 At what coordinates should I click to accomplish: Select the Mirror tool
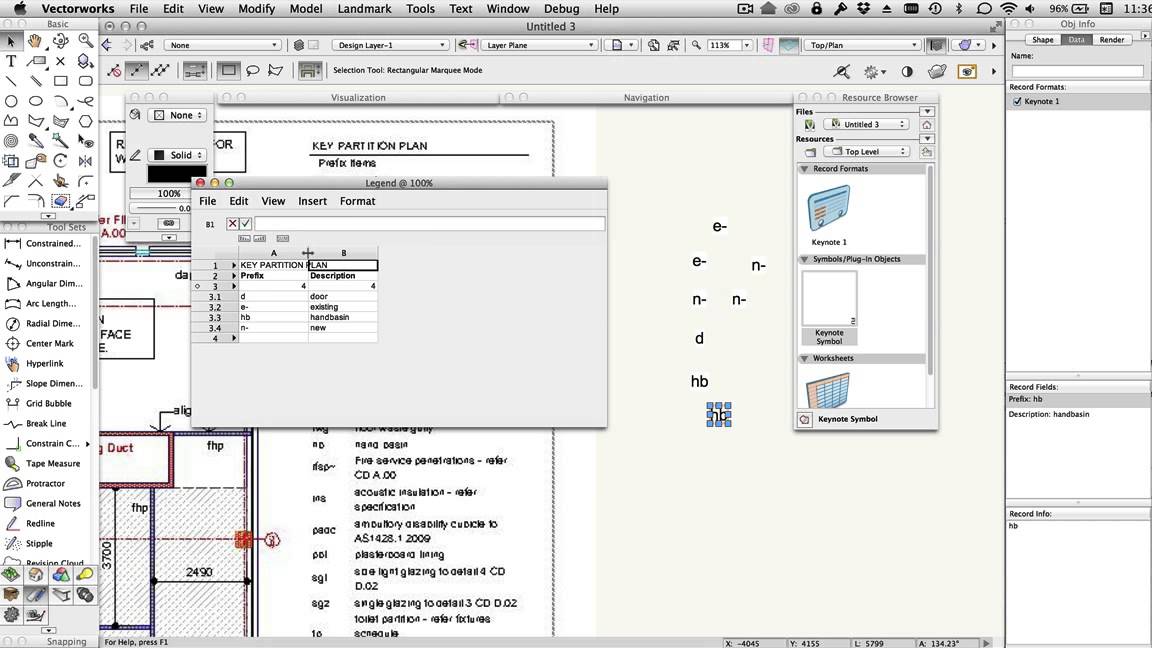click(85, 160)
